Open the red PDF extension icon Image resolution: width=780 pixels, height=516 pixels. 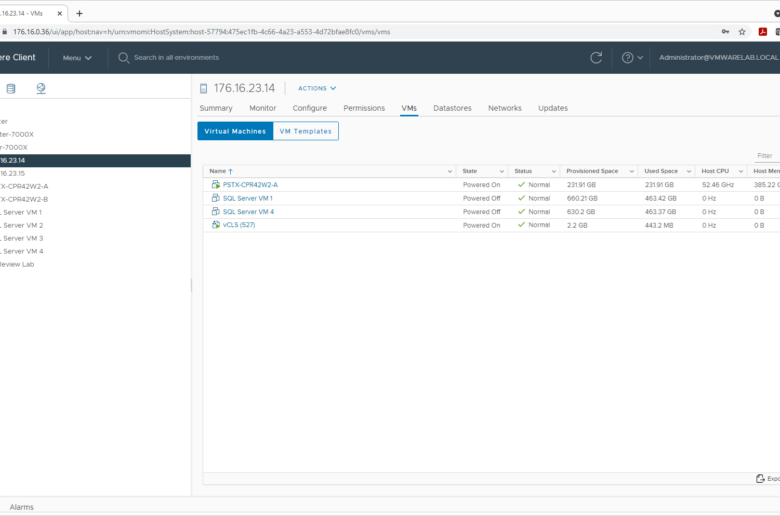(763, 32)
